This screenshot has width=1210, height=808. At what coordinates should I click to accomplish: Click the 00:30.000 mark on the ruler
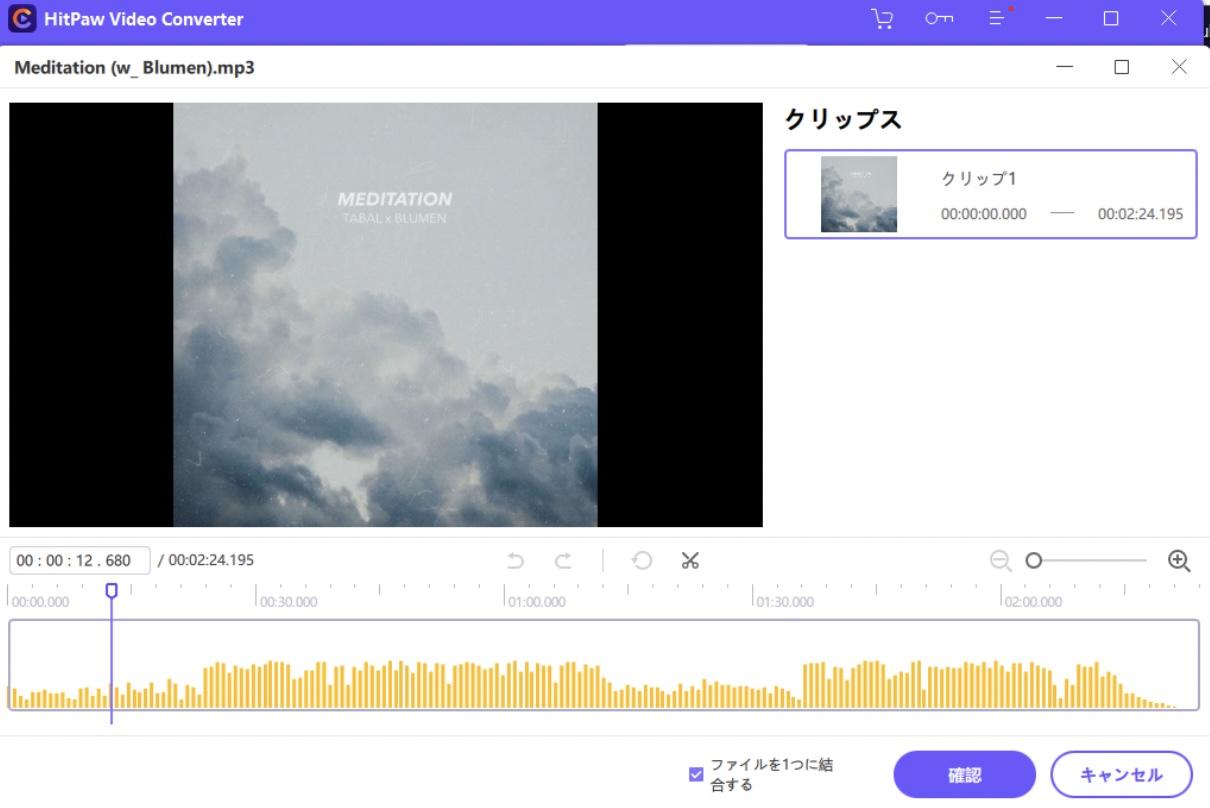click(x=288, y=602)
